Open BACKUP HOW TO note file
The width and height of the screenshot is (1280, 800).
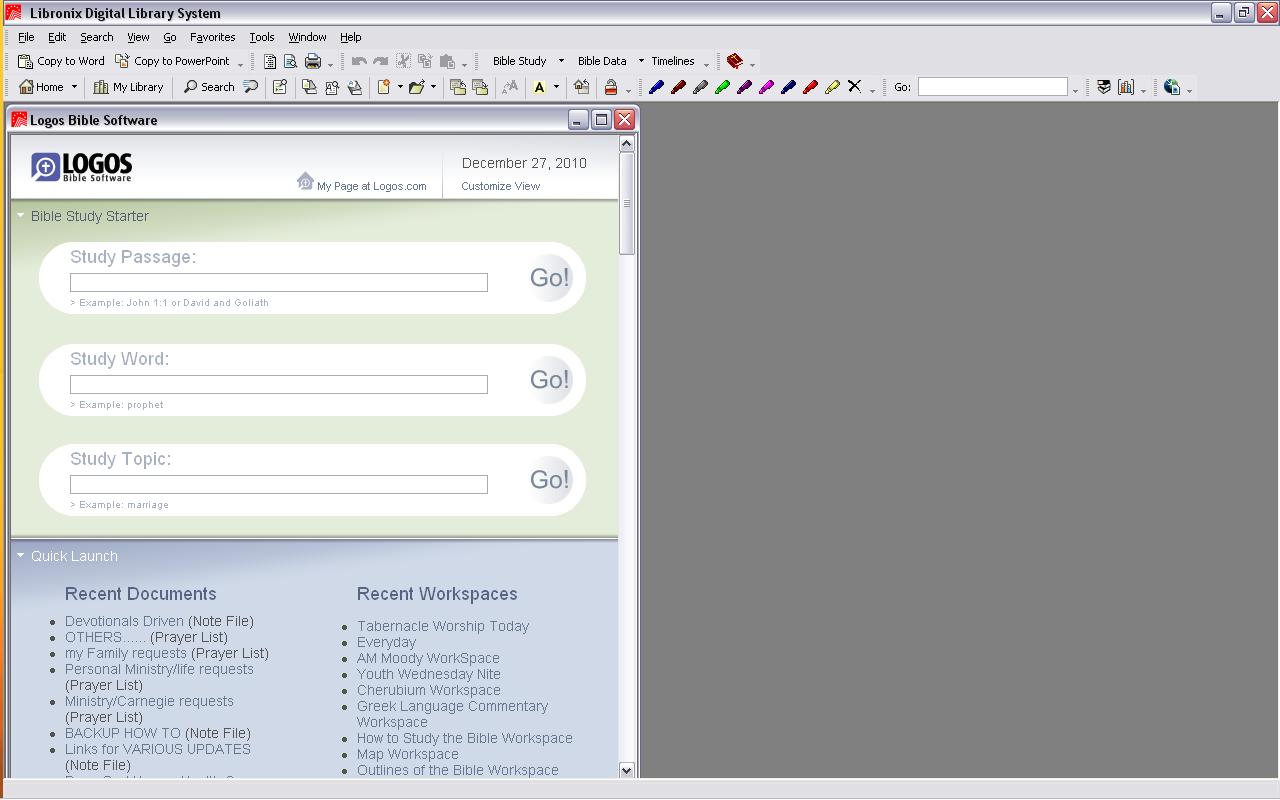click(x=122, y=733)
